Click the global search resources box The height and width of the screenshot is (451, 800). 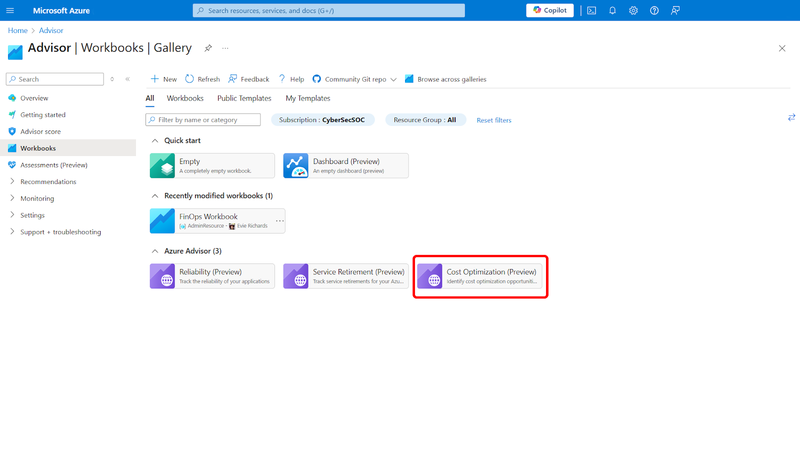tap(329, 10)
